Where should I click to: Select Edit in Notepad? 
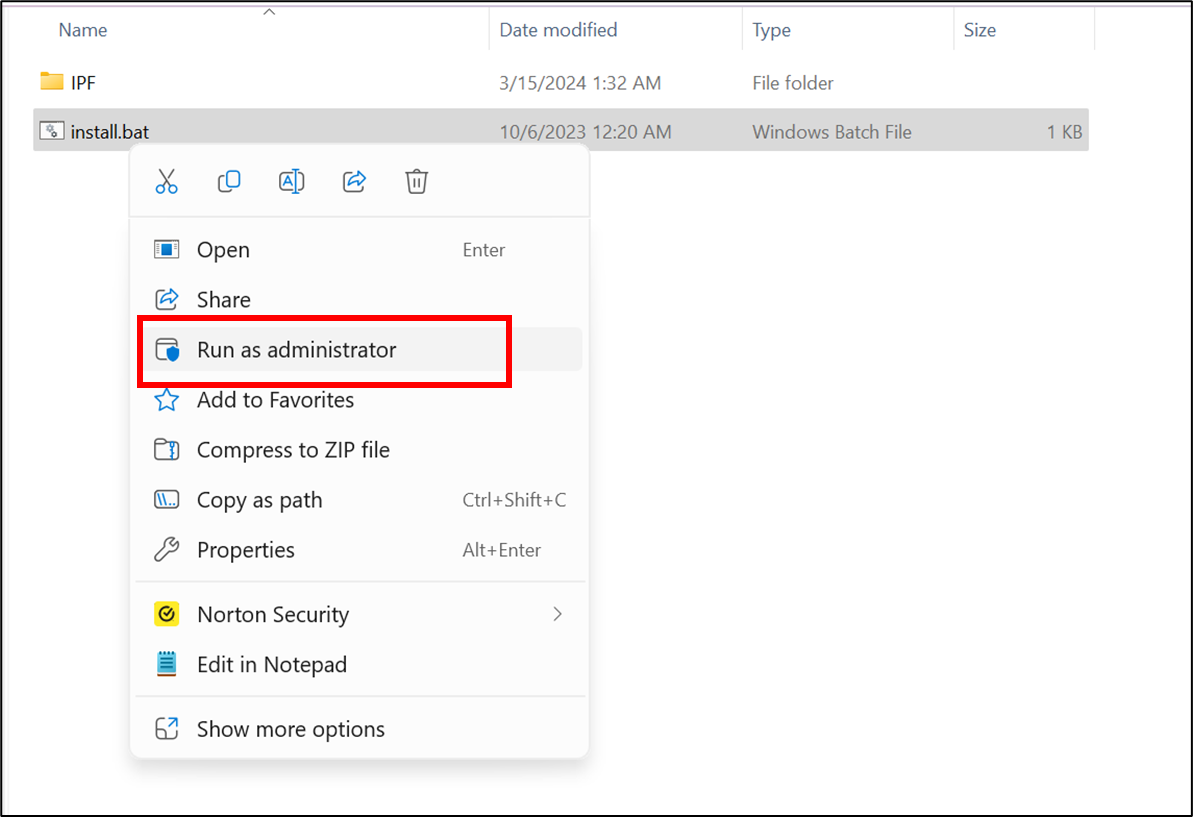coord(271,664)
